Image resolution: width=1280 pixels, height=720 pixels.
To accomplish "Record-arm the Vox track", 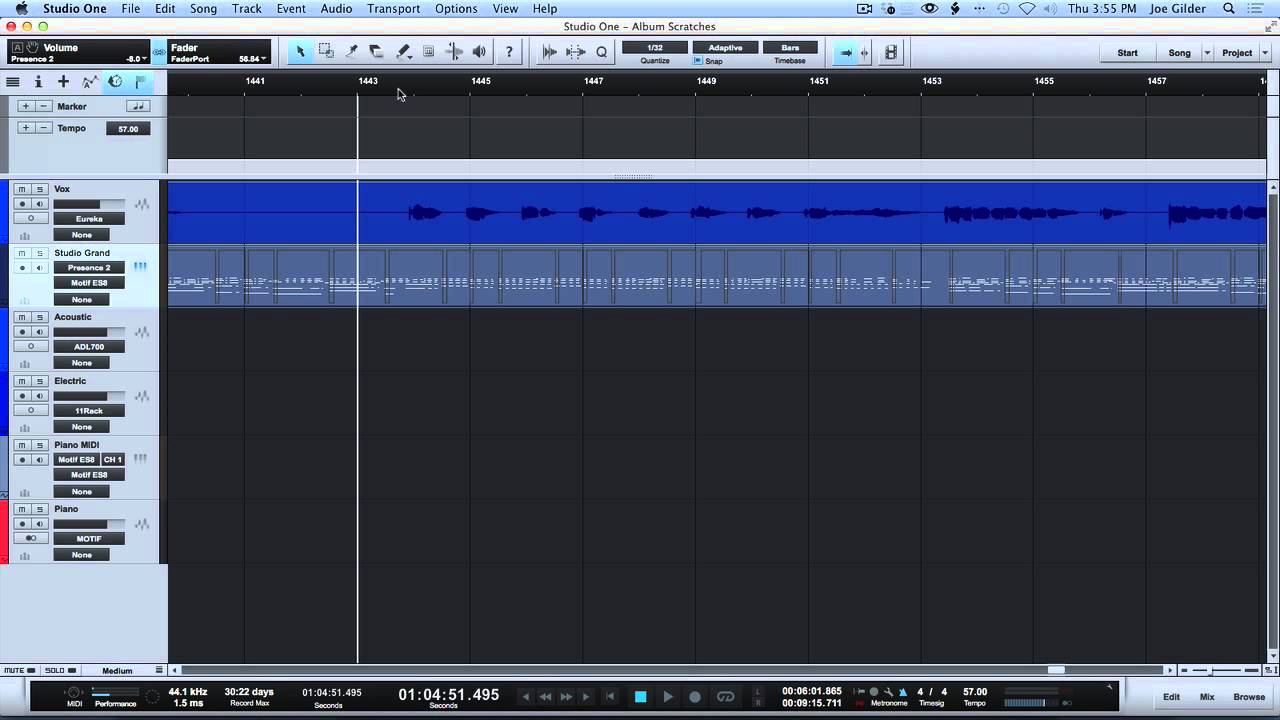I will 22,204.
